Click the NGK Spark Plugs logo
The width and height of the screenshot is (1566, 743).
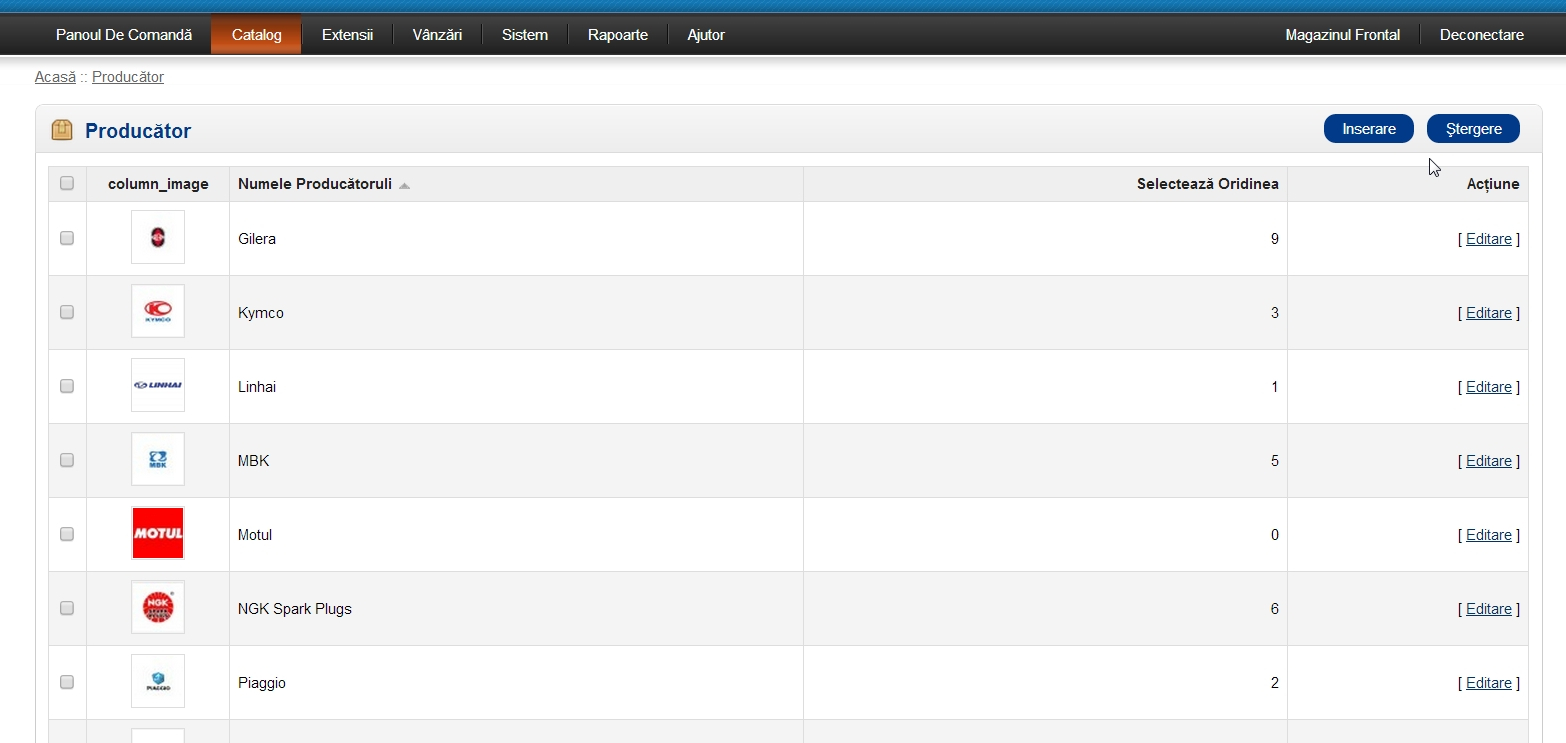click(x=158, y=608)
